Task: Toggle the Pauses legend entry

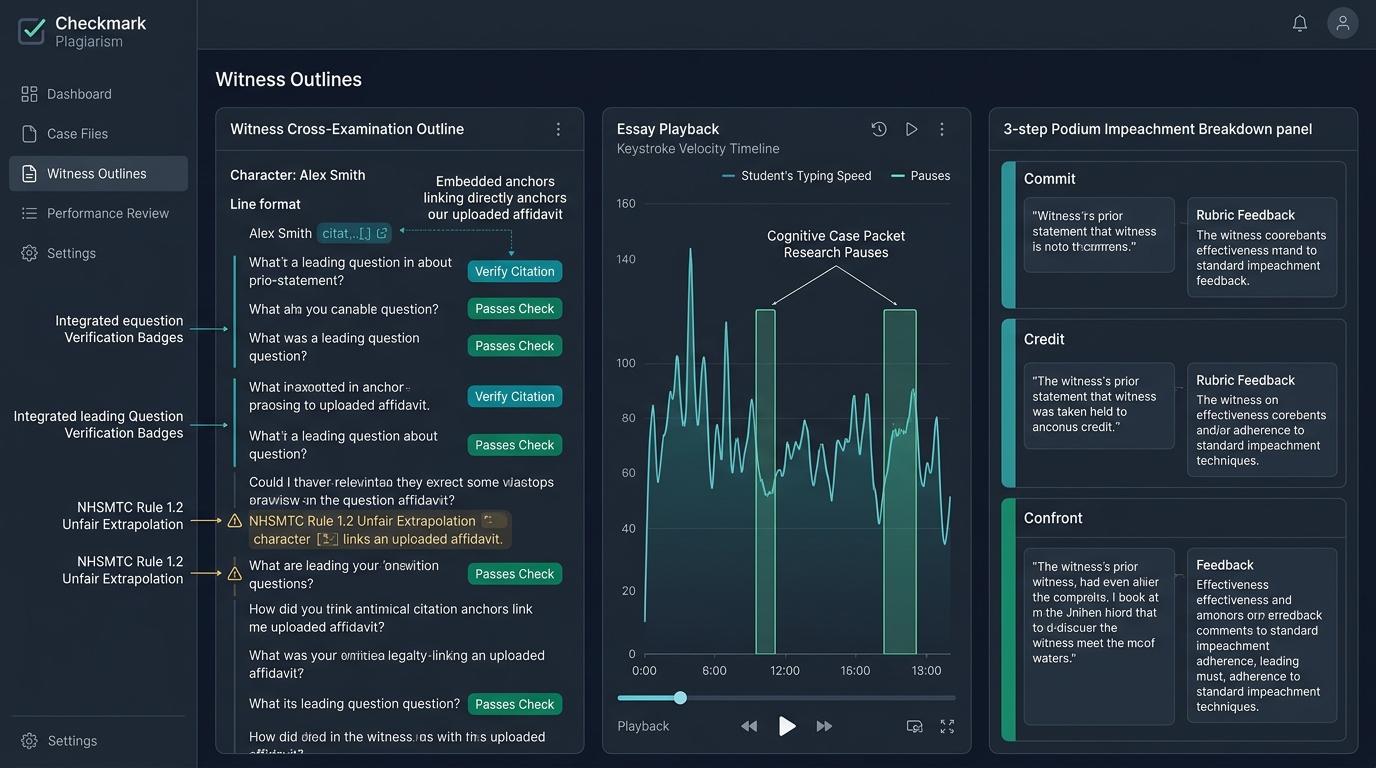Action: point(921,176)
